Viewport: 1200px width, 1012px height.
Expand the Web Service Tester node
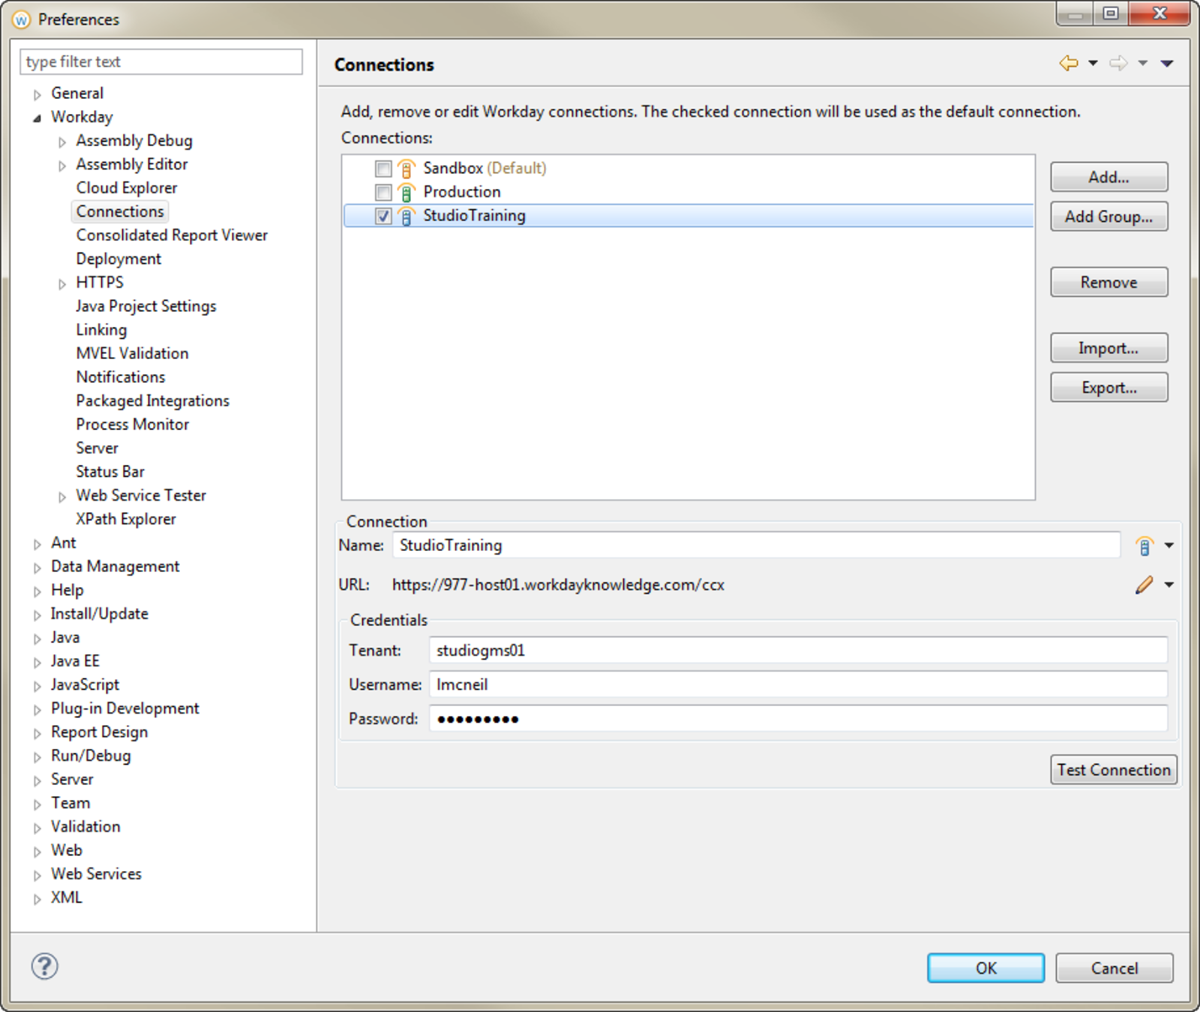click(62, 496)
